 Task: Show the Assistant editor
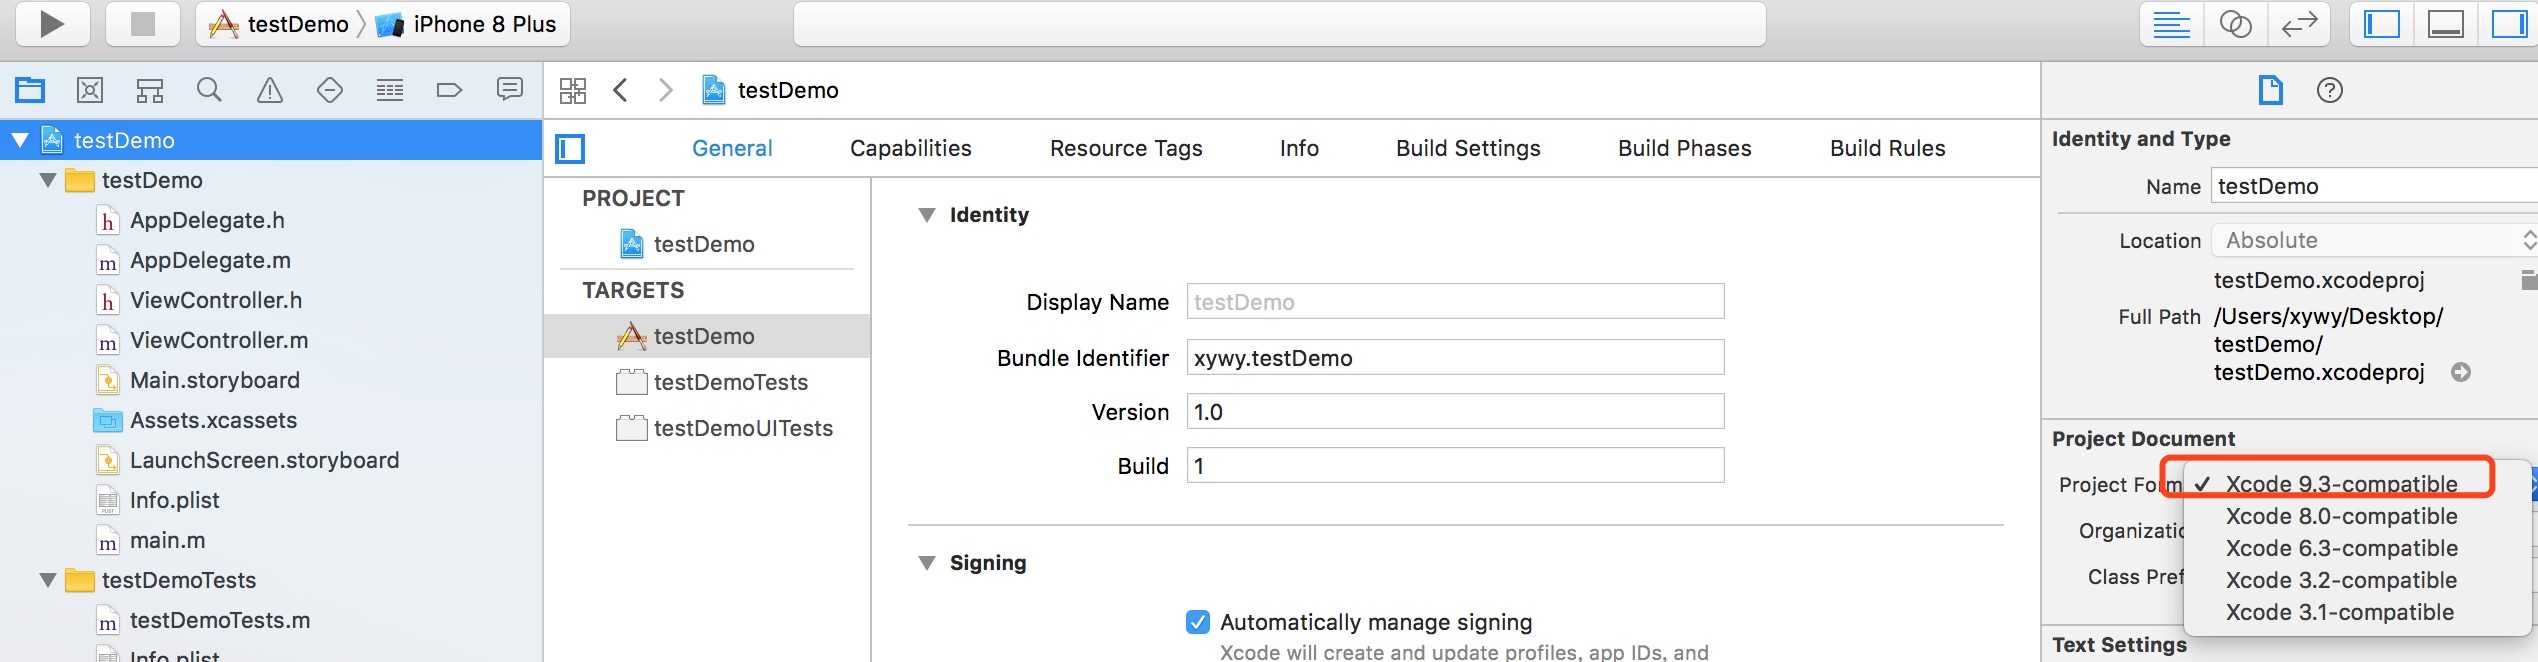[x=2235, y=24]
